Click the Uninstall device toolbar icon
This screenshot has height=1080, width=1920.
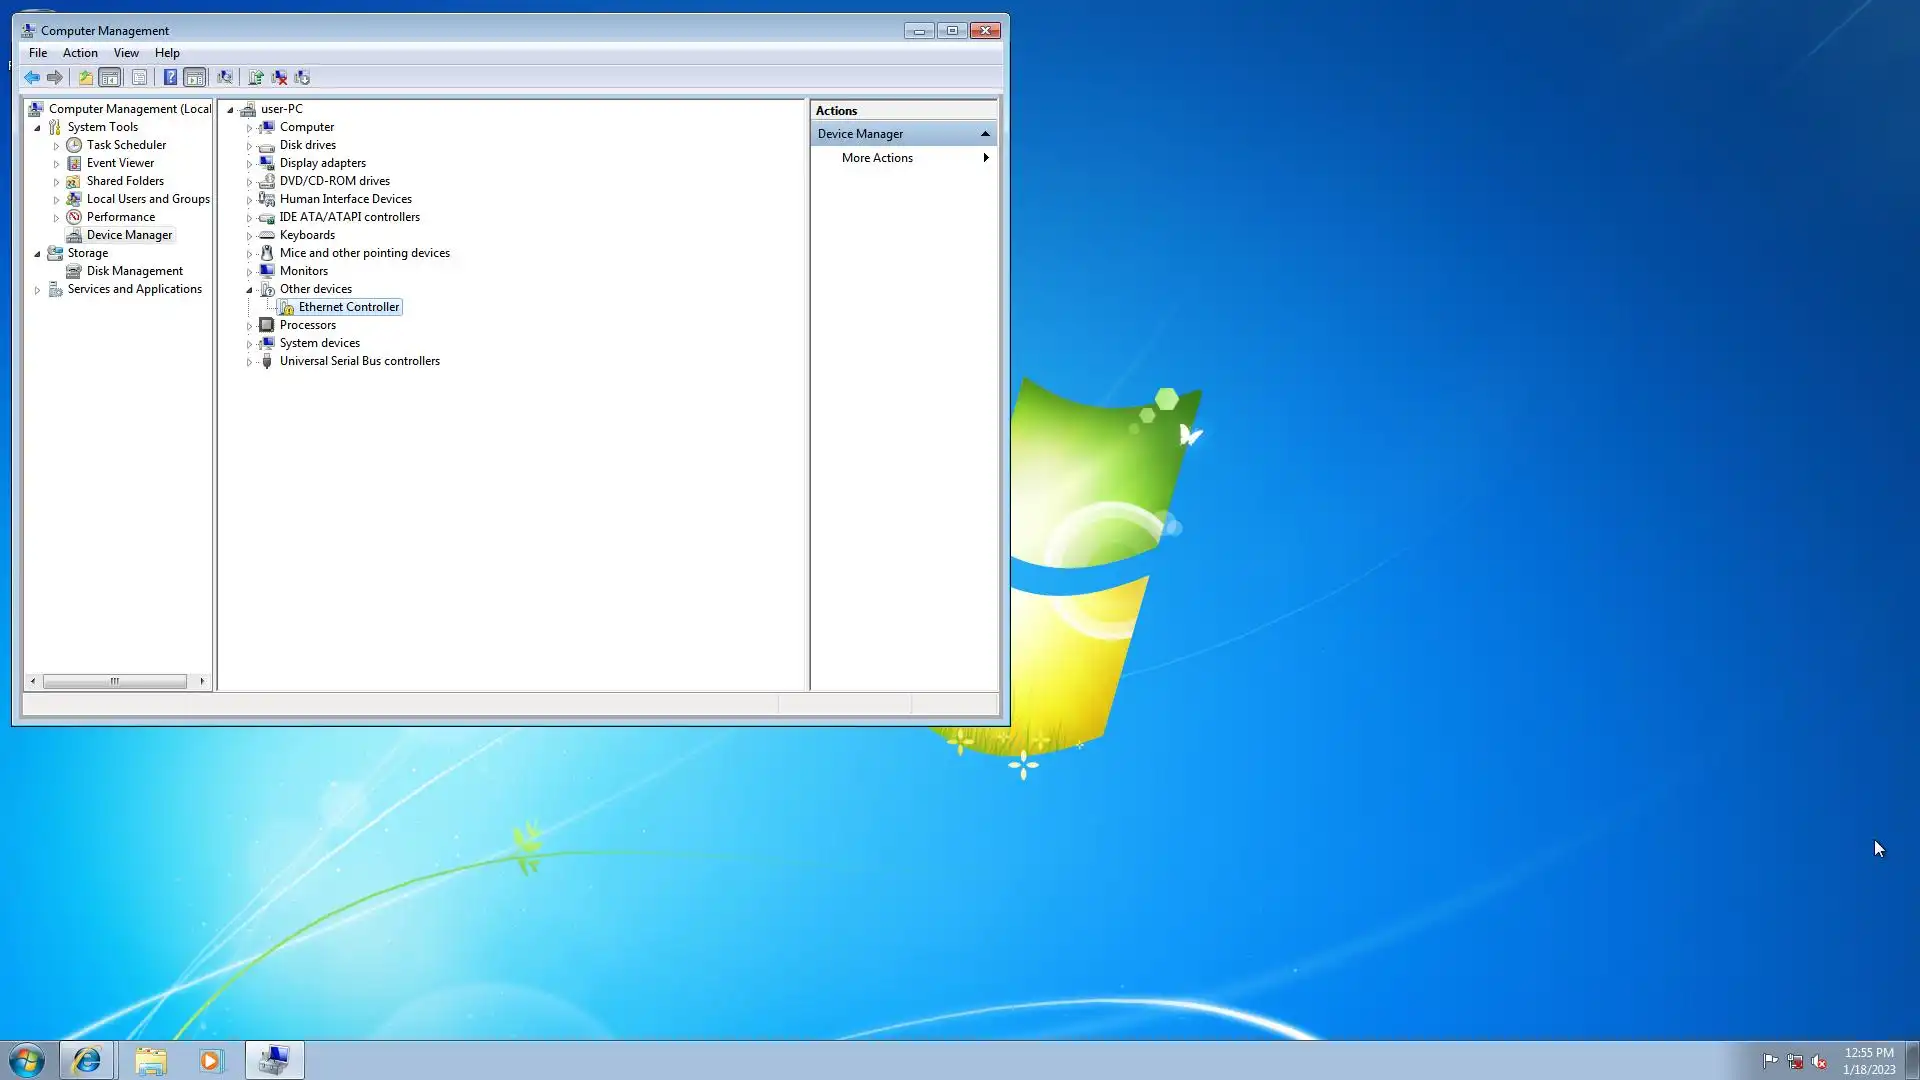point(279,77)
